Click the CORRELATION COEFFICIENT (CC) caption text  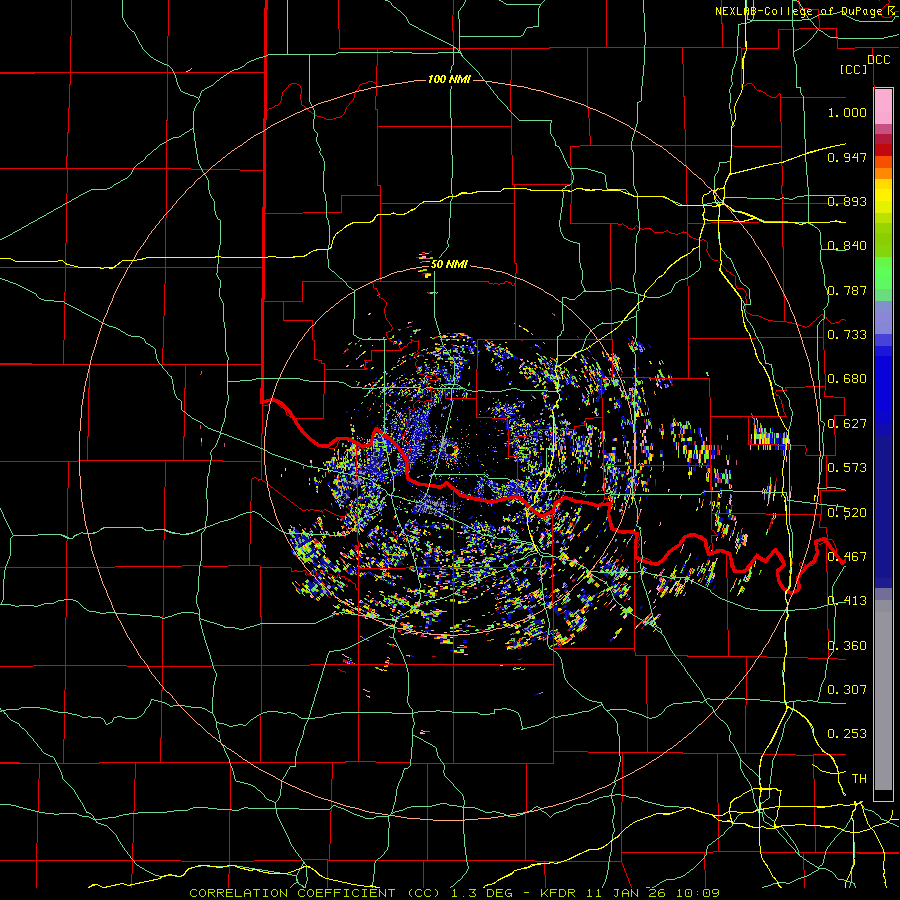315,893
